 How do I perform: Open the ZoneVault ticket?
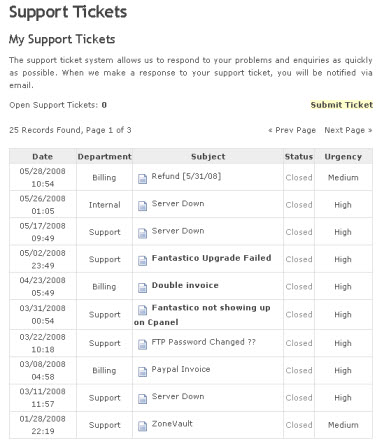(172, 424)
